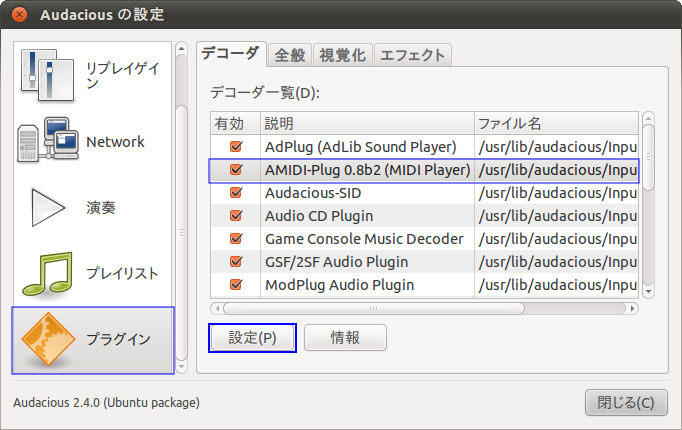Click the デコーダ一覧(D): label
The height and width of the screenshot is (430, 682).
tap(265, 93)
